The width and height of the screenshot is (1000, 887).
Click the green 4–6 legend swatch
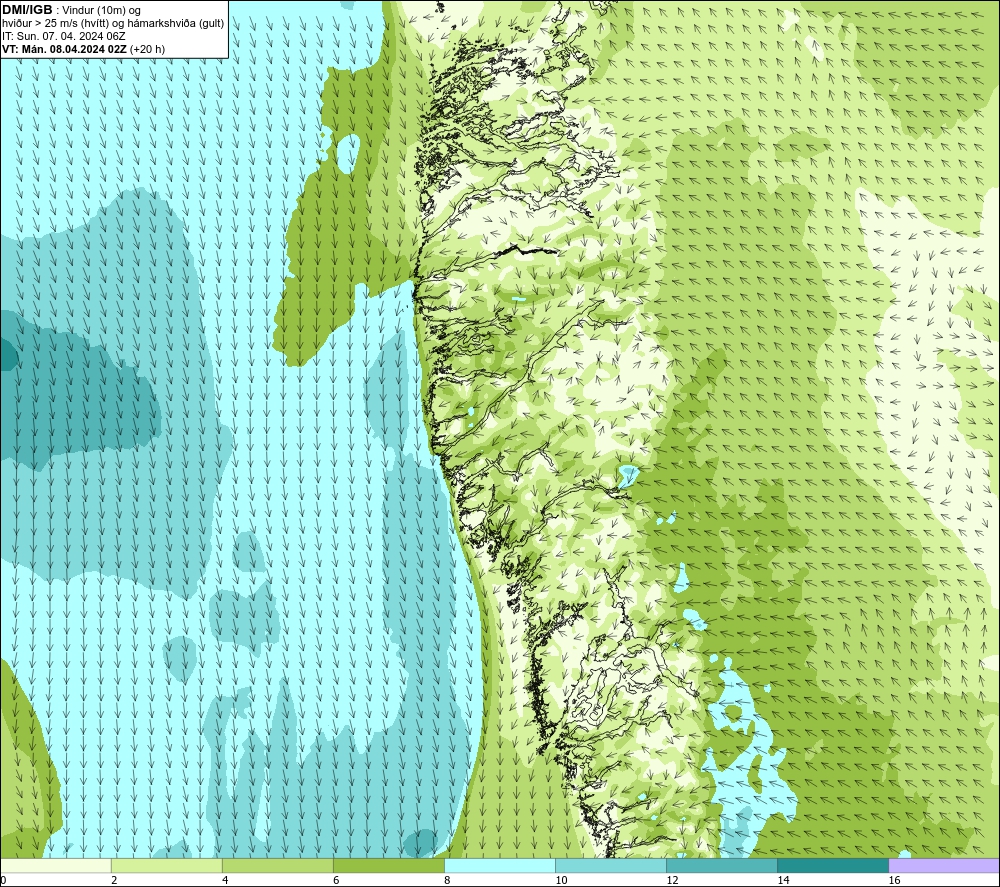277,866
